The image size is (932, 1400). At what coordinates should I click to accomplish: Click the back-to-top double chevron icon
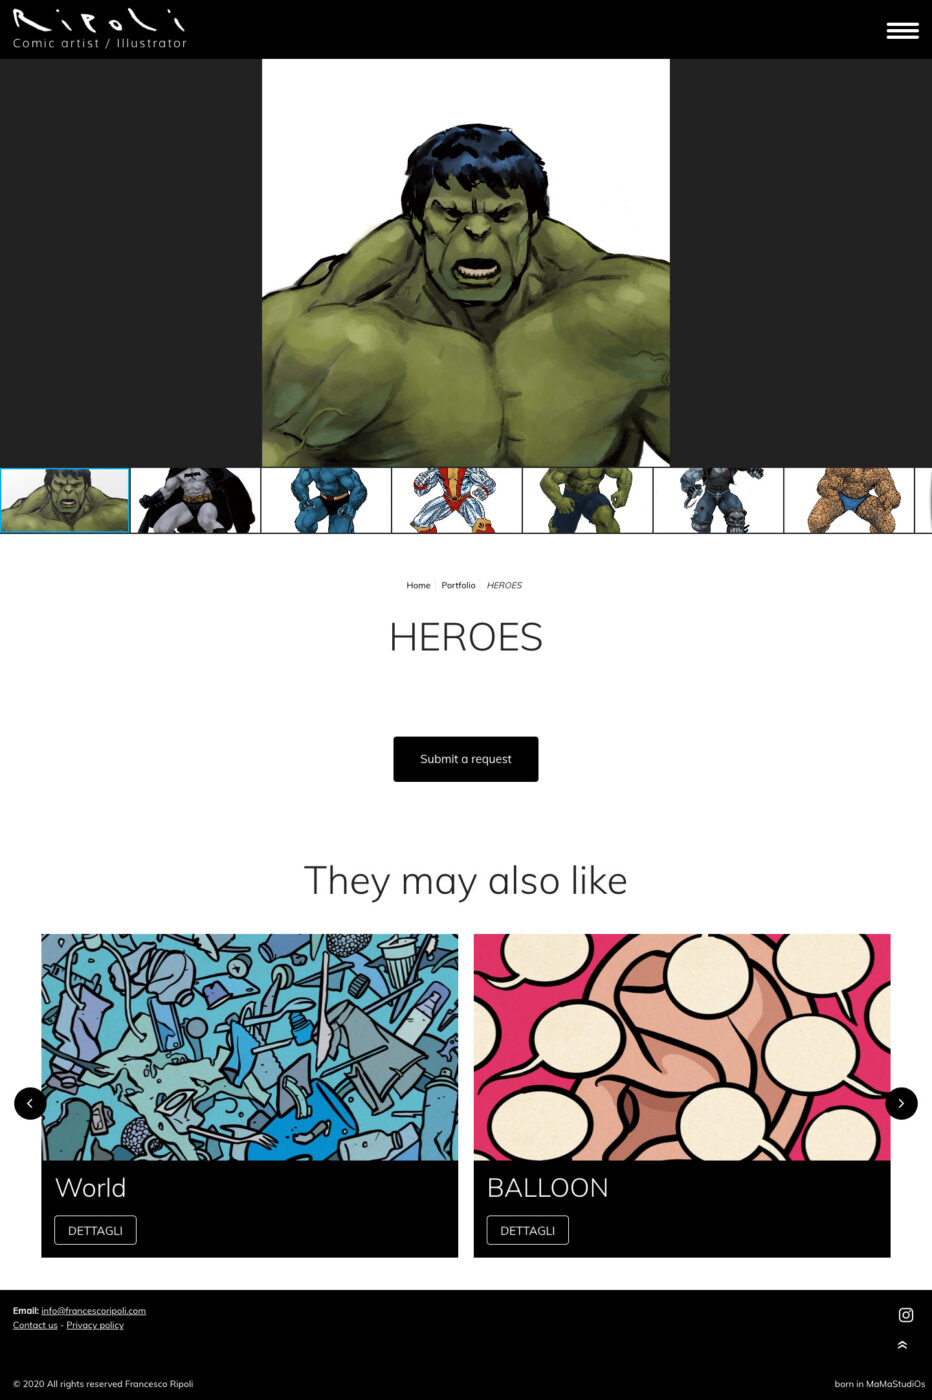tap(902, 1345)
